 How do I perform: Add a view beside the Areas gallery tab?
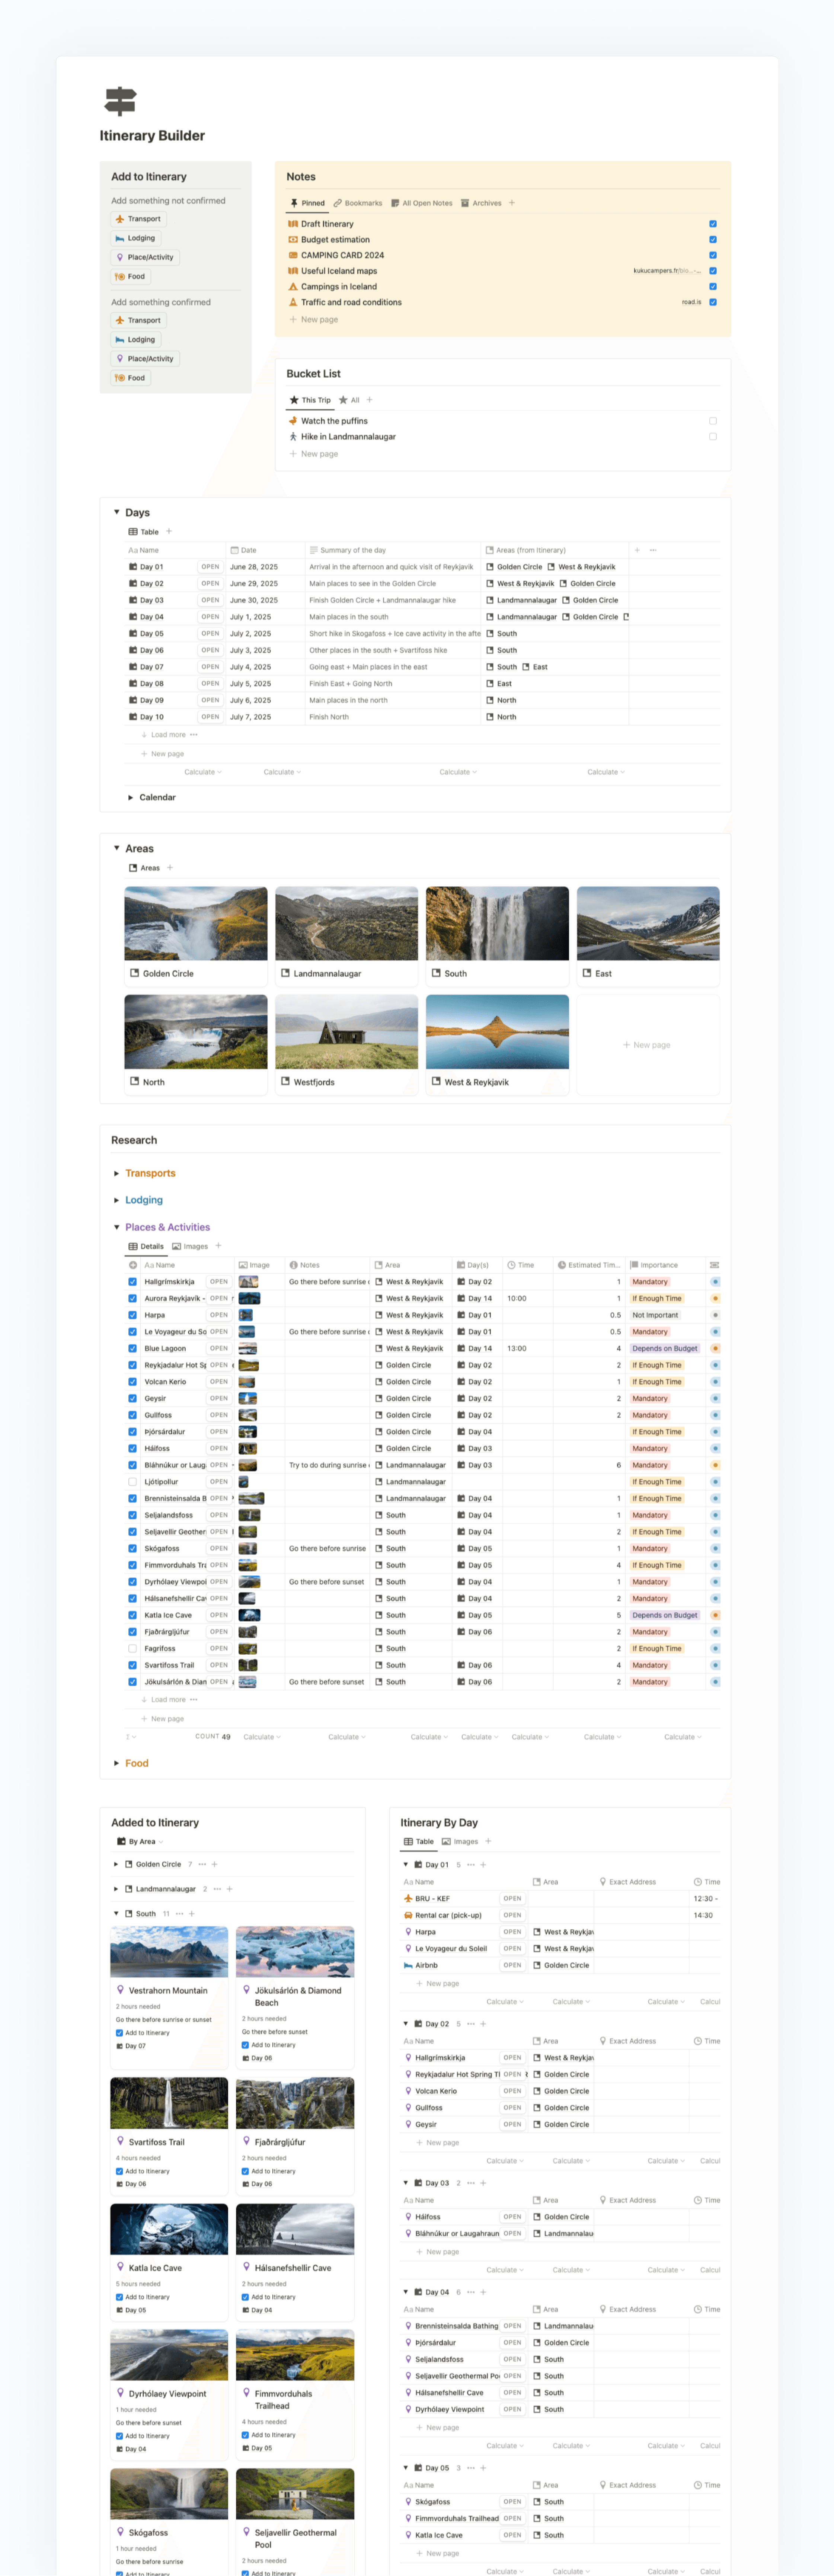pyautogui.click(x=170, y=868)
